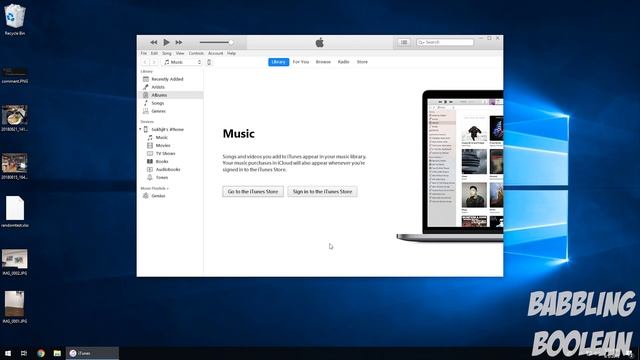Open the View menu
Screen dimensions: 640x360
pos(180,53)
